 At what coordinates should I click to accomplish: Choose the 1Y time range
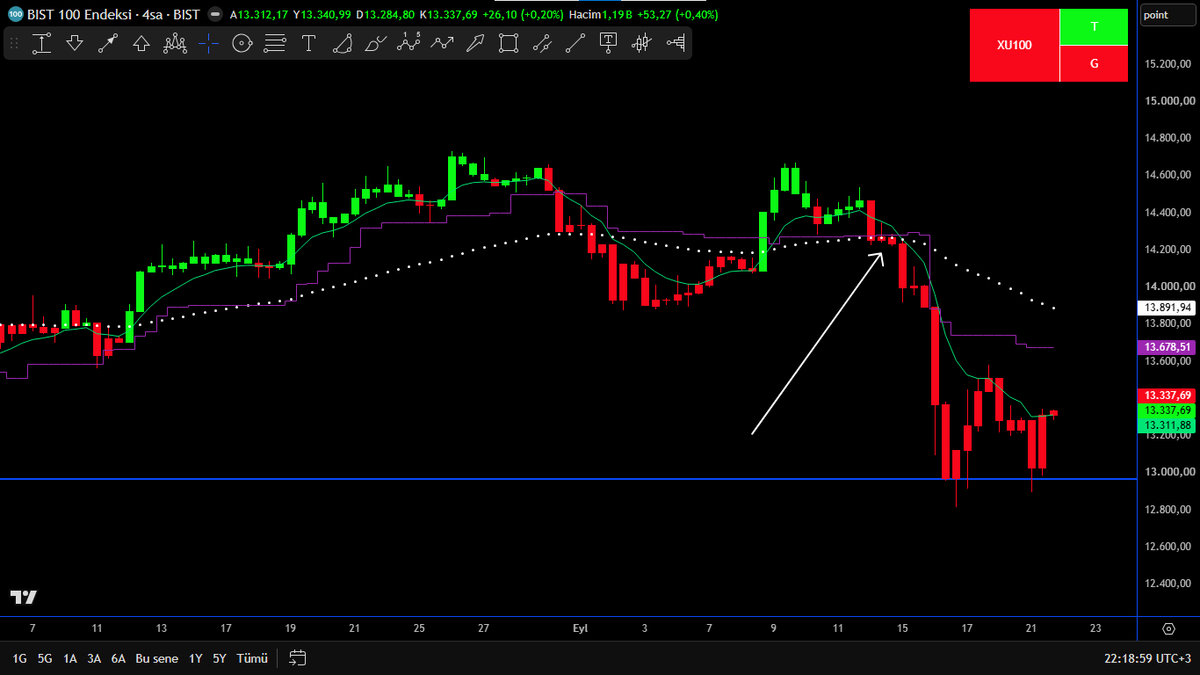coord(196,658)
